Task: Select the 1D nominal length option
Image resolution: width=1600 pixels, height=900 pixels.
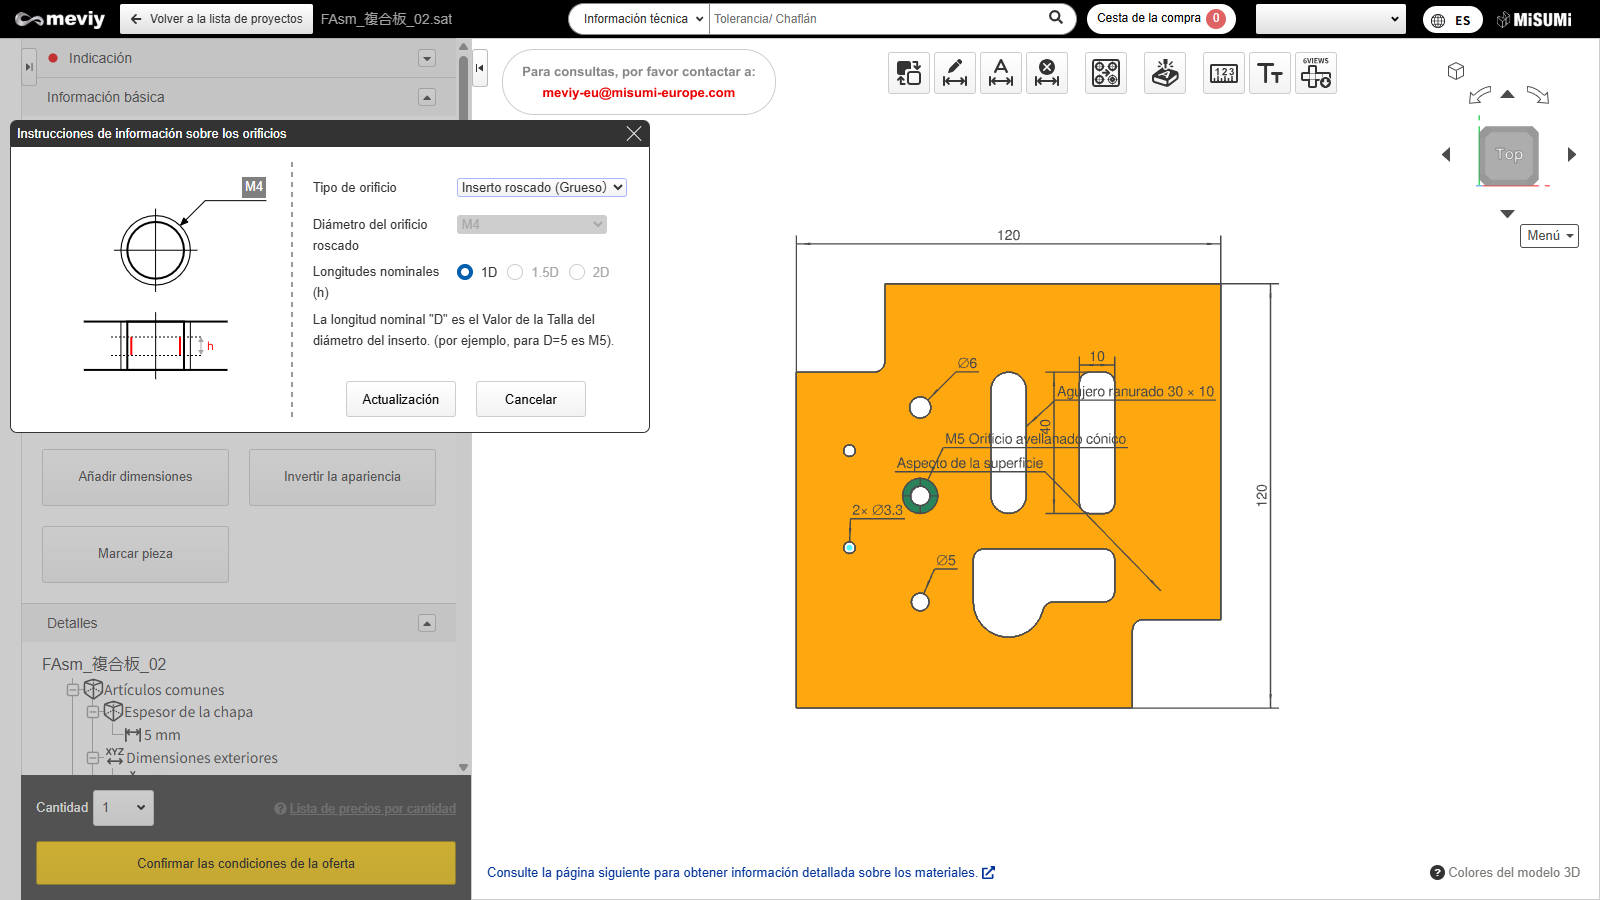Action: coord(465,272)
